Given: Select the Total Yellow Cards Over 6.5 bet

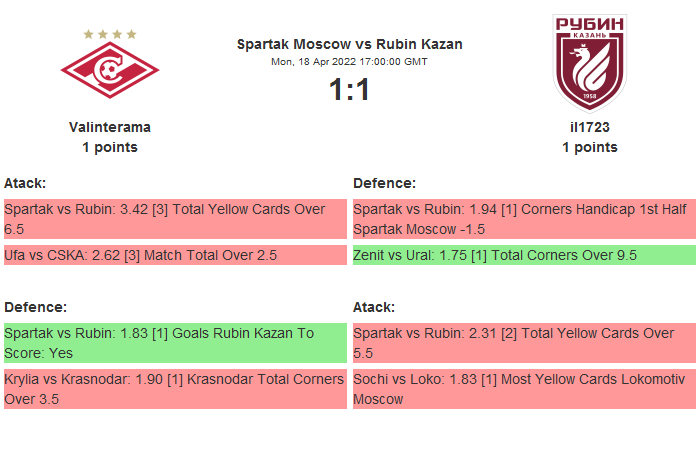Looking at the screenshot, I should coord(174,219).
